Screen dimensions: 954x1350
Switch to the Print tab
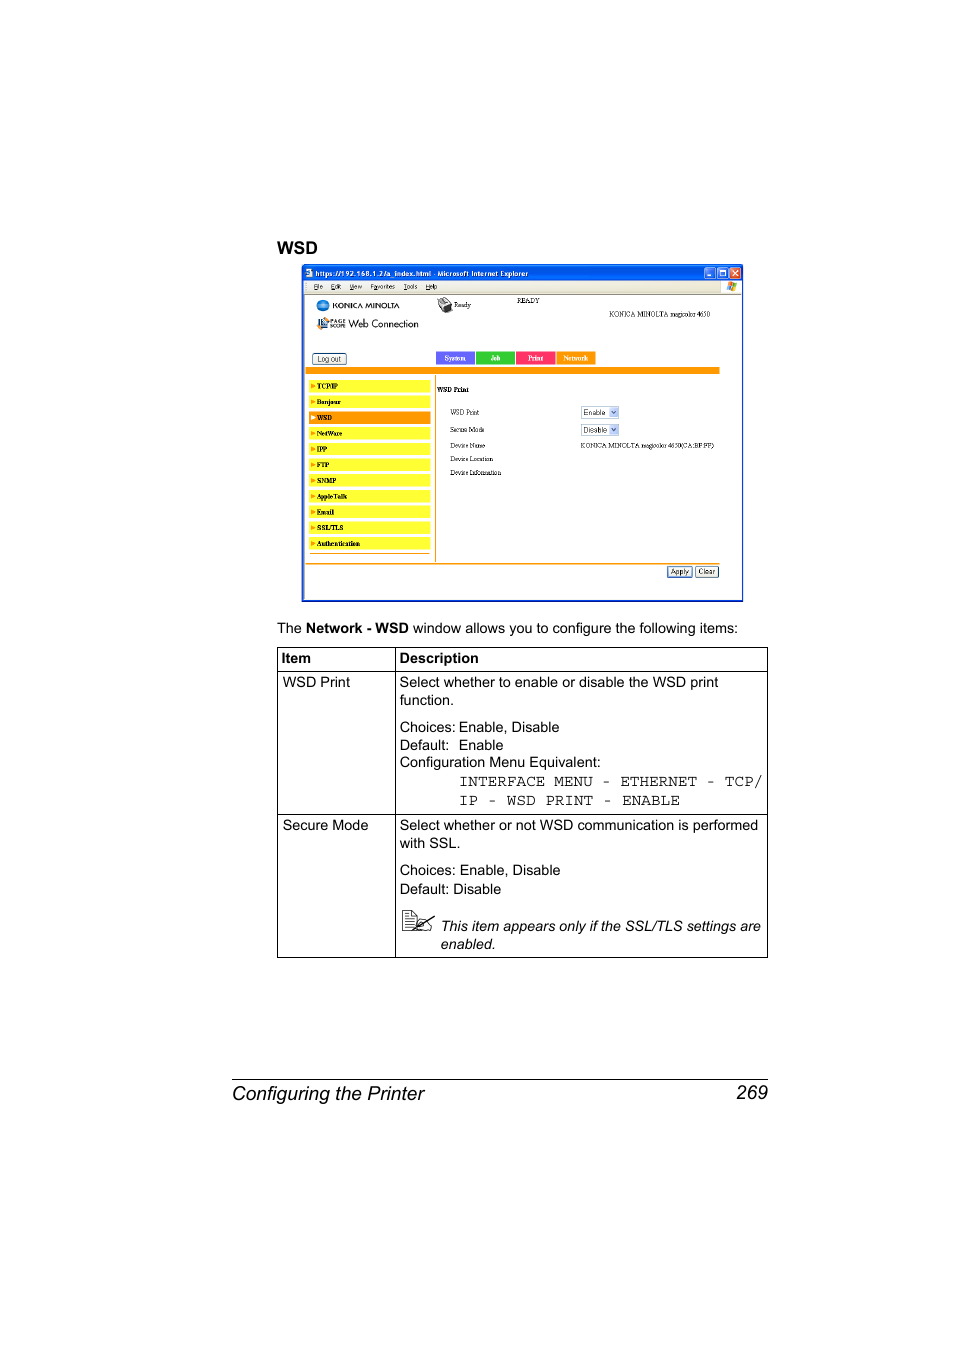click(536, 358)
